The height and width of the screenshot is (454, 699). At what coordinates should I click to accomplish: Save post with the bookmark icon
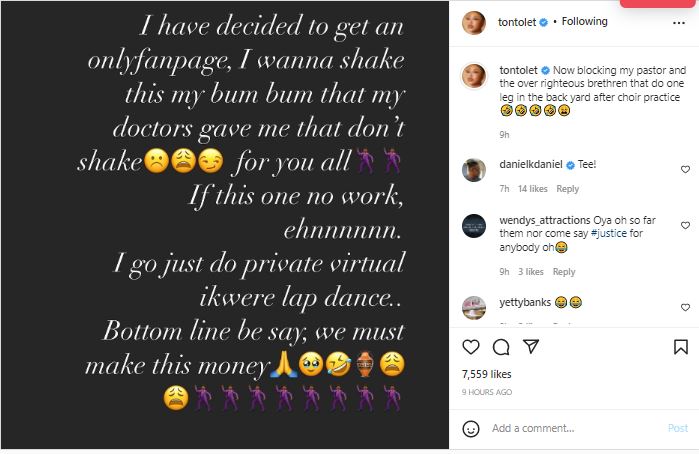(x=680, y=347)
